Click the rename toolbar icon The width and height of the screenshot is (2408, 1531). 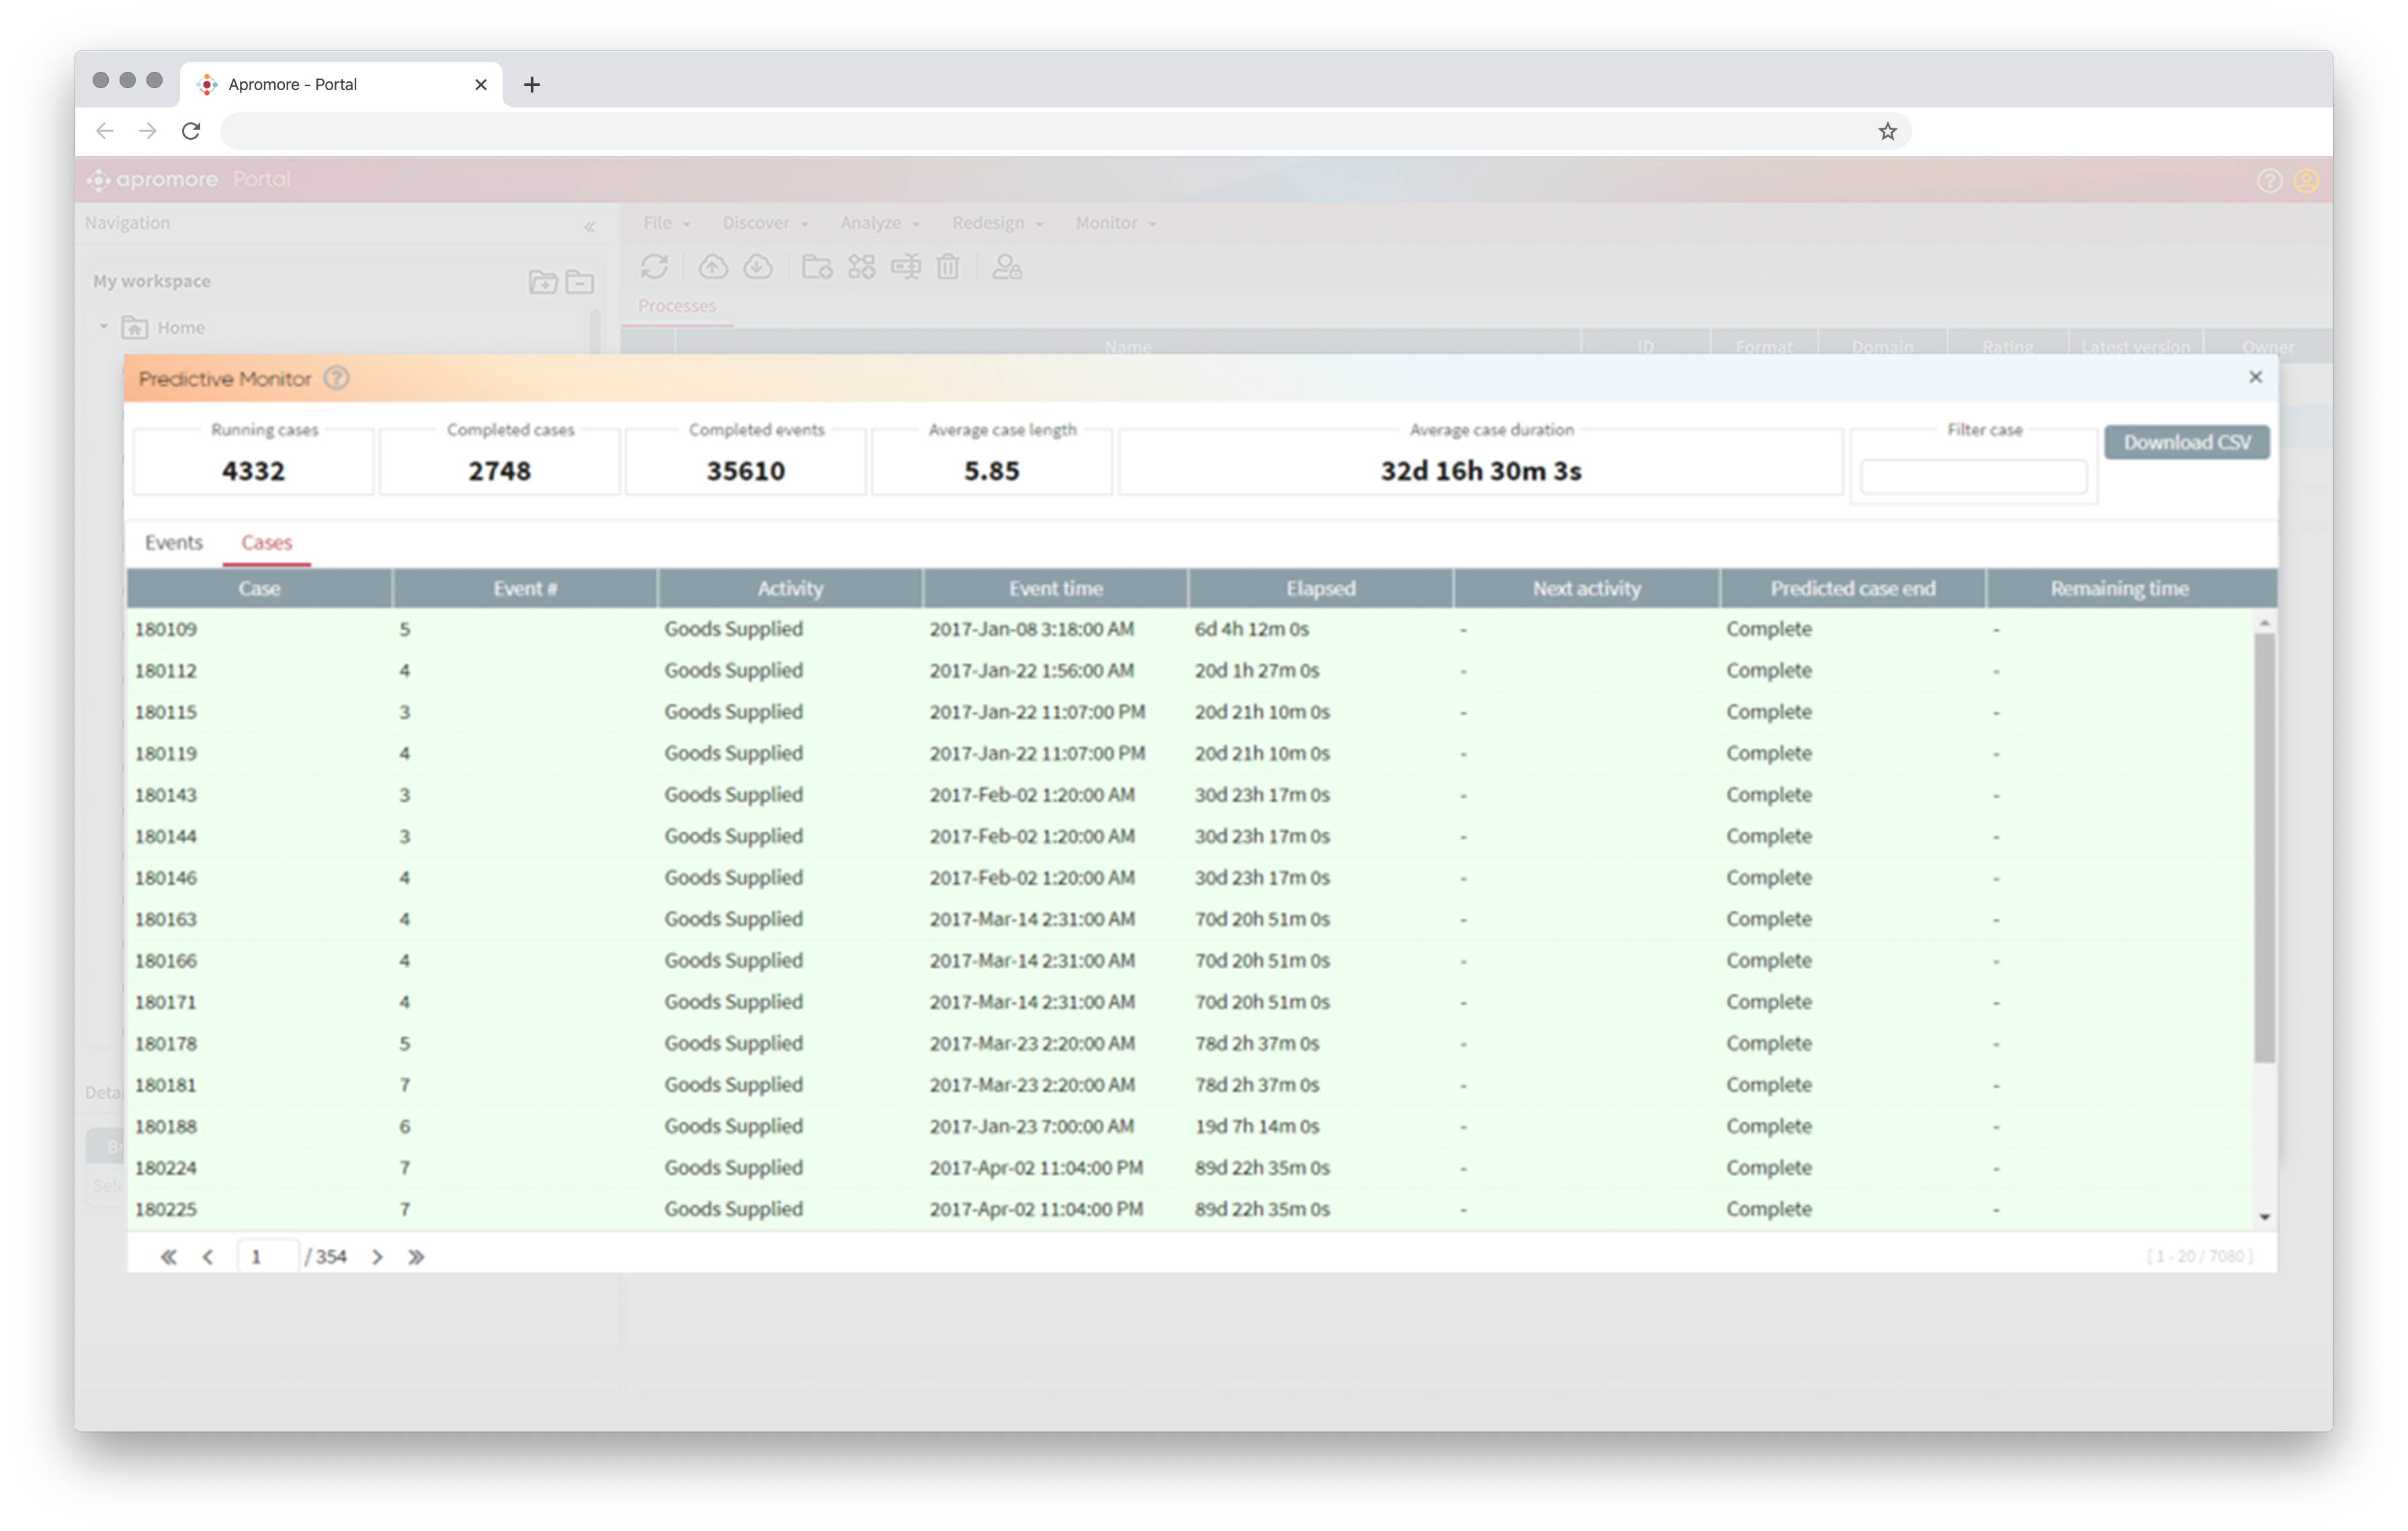coord(906,266)
